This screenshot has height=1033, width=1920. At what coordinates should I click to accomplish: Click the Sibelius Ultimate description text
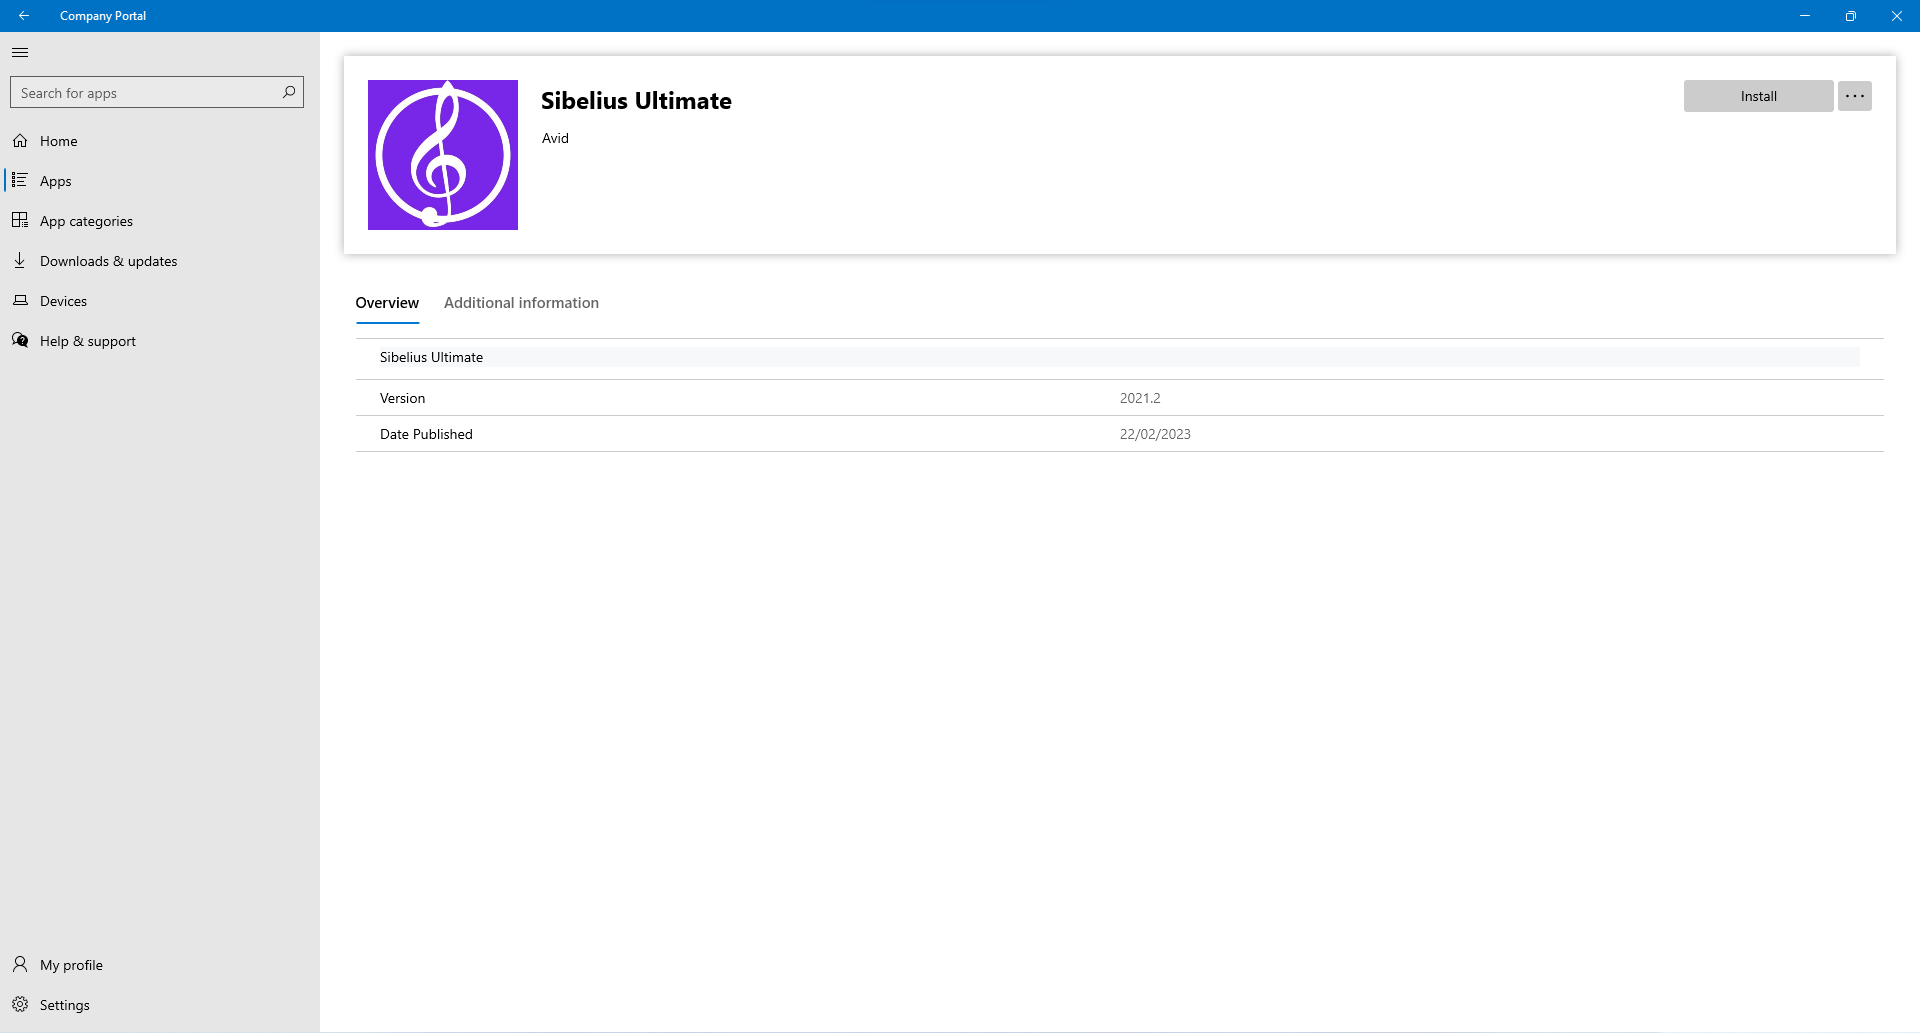431,357
